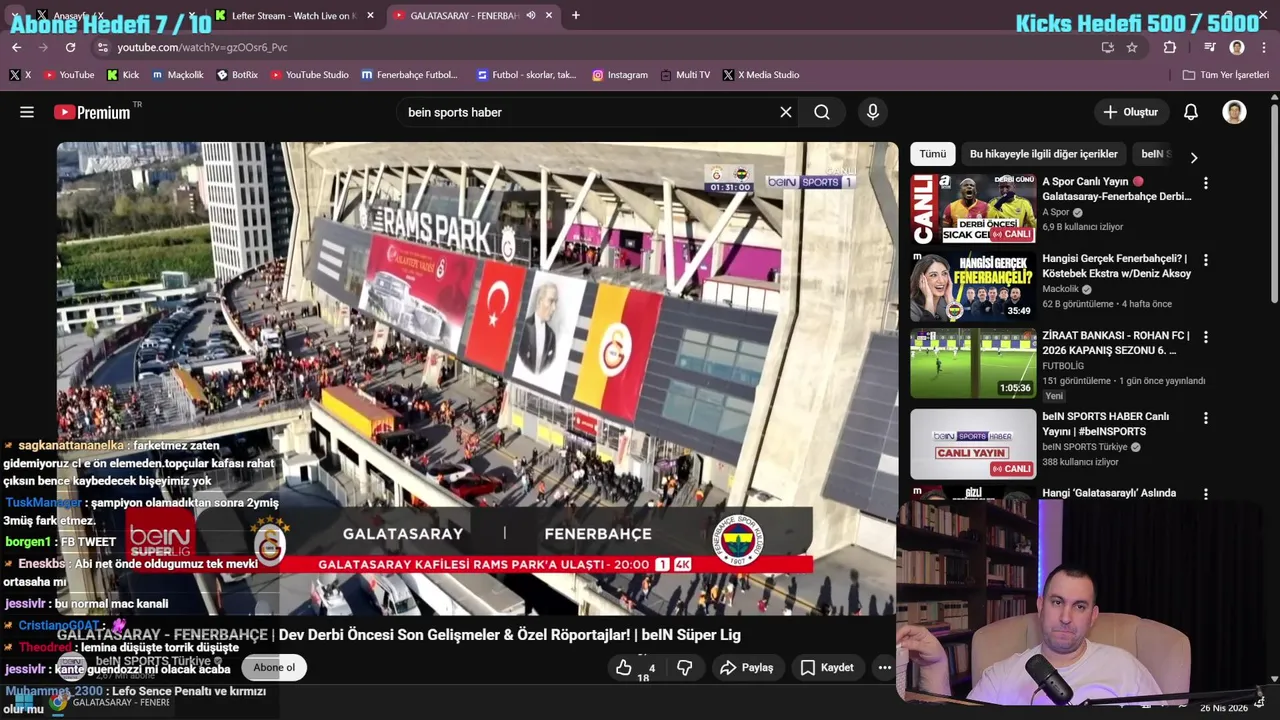1280x720 pixels.
Task: Start voice search with microphone
Action: click(873, 112)
